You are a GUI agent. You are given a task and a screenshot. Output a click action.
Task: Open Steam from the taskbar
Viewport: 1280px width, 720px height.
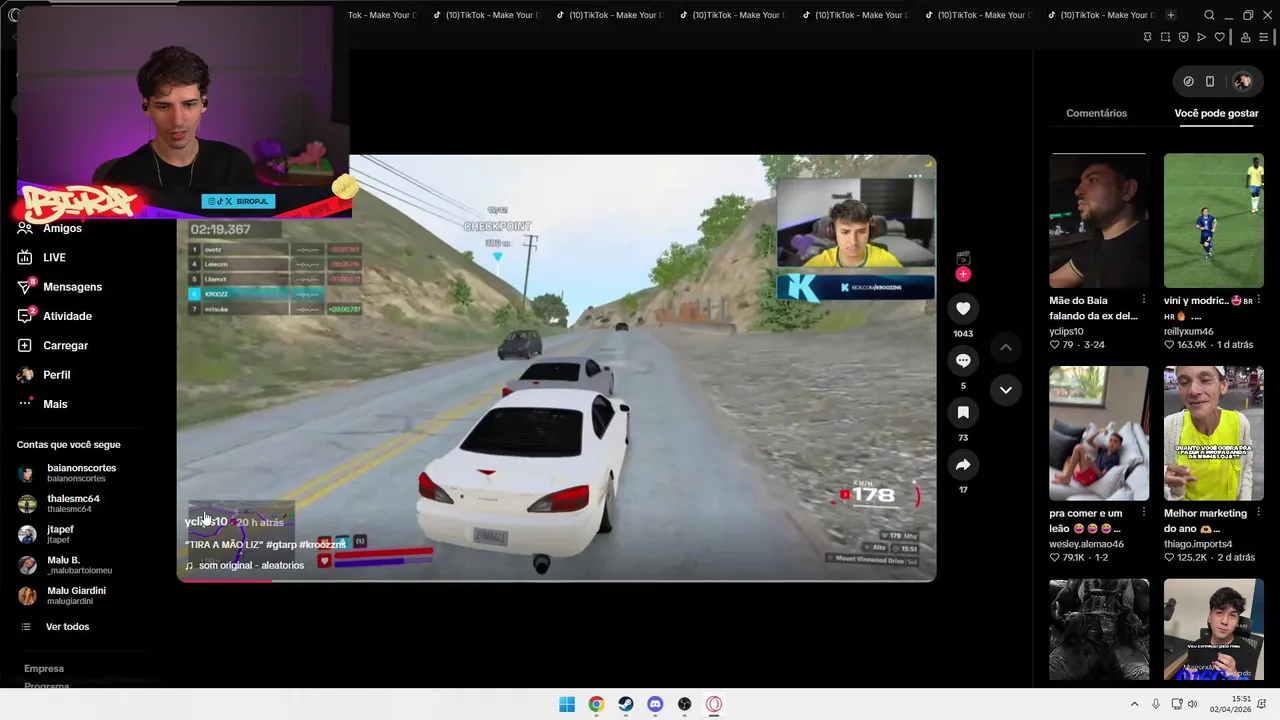click(626, 704)
